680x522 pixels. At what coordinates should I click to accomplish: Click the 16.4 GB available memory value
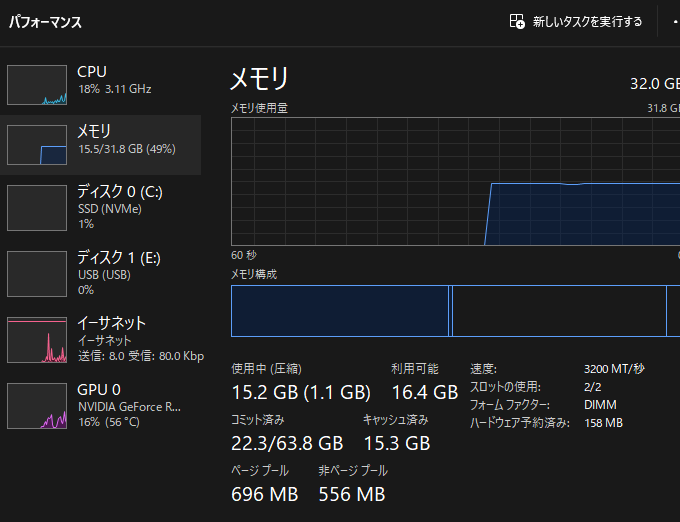pos(424,391)
